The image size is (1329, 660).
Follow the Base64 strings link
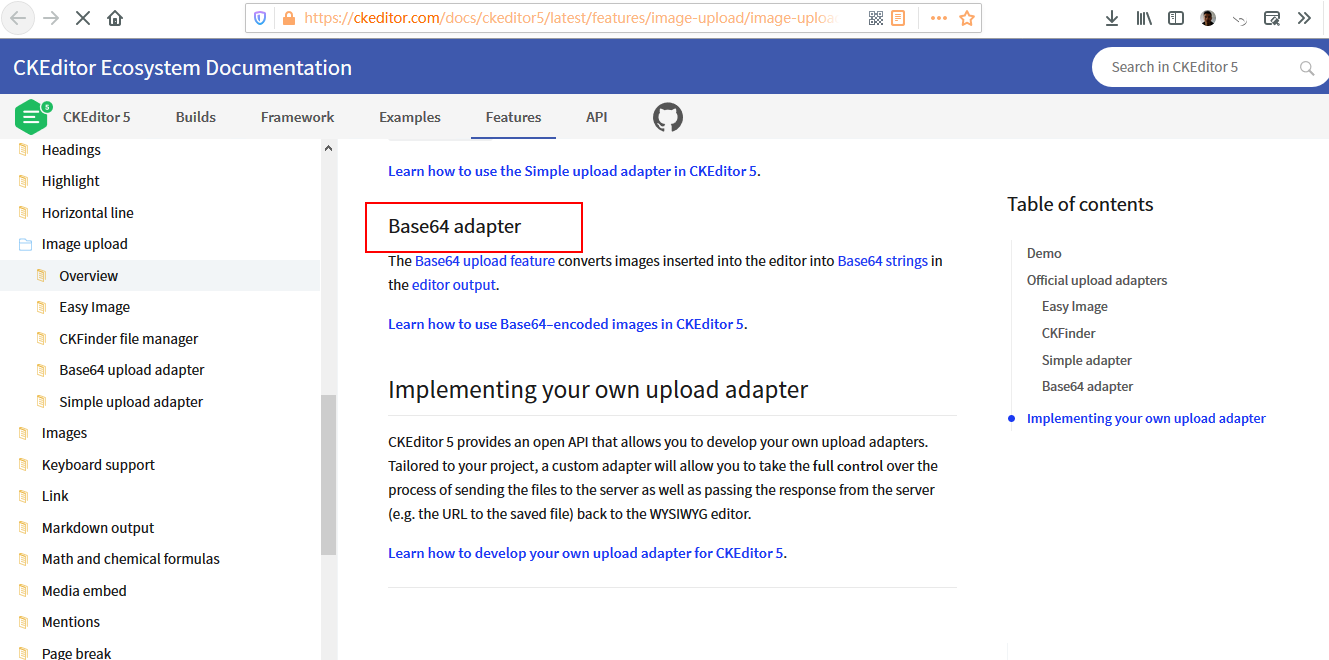tap(882, 261)
